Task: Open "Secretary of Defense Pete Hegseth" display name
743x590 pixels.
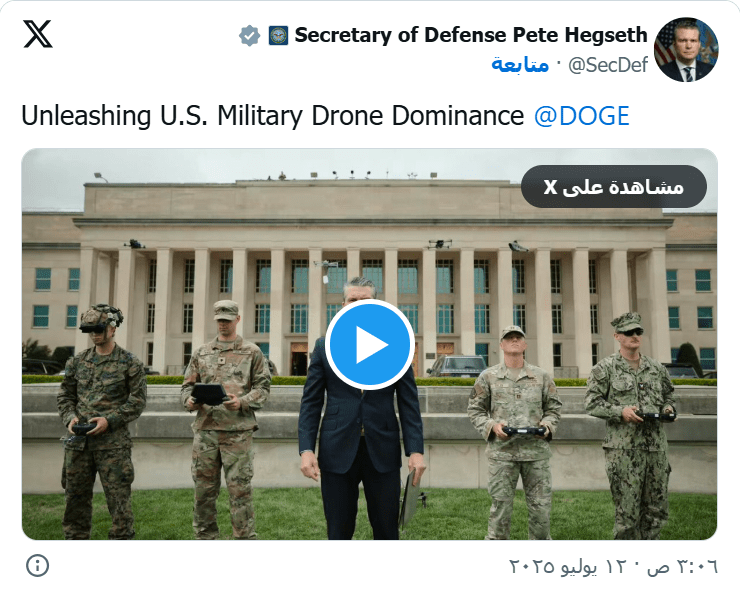Action: pos(470,36)
